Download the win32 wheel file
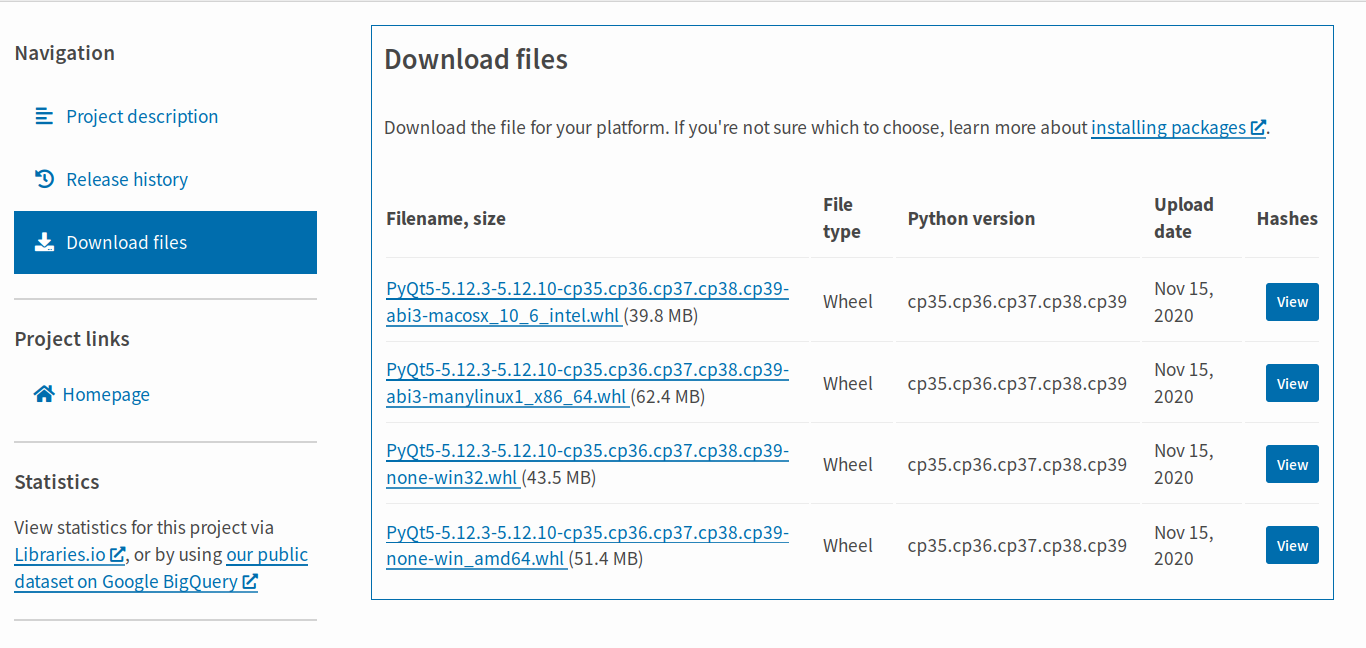This screenshot has height=648, width=1366. point(588,464)
